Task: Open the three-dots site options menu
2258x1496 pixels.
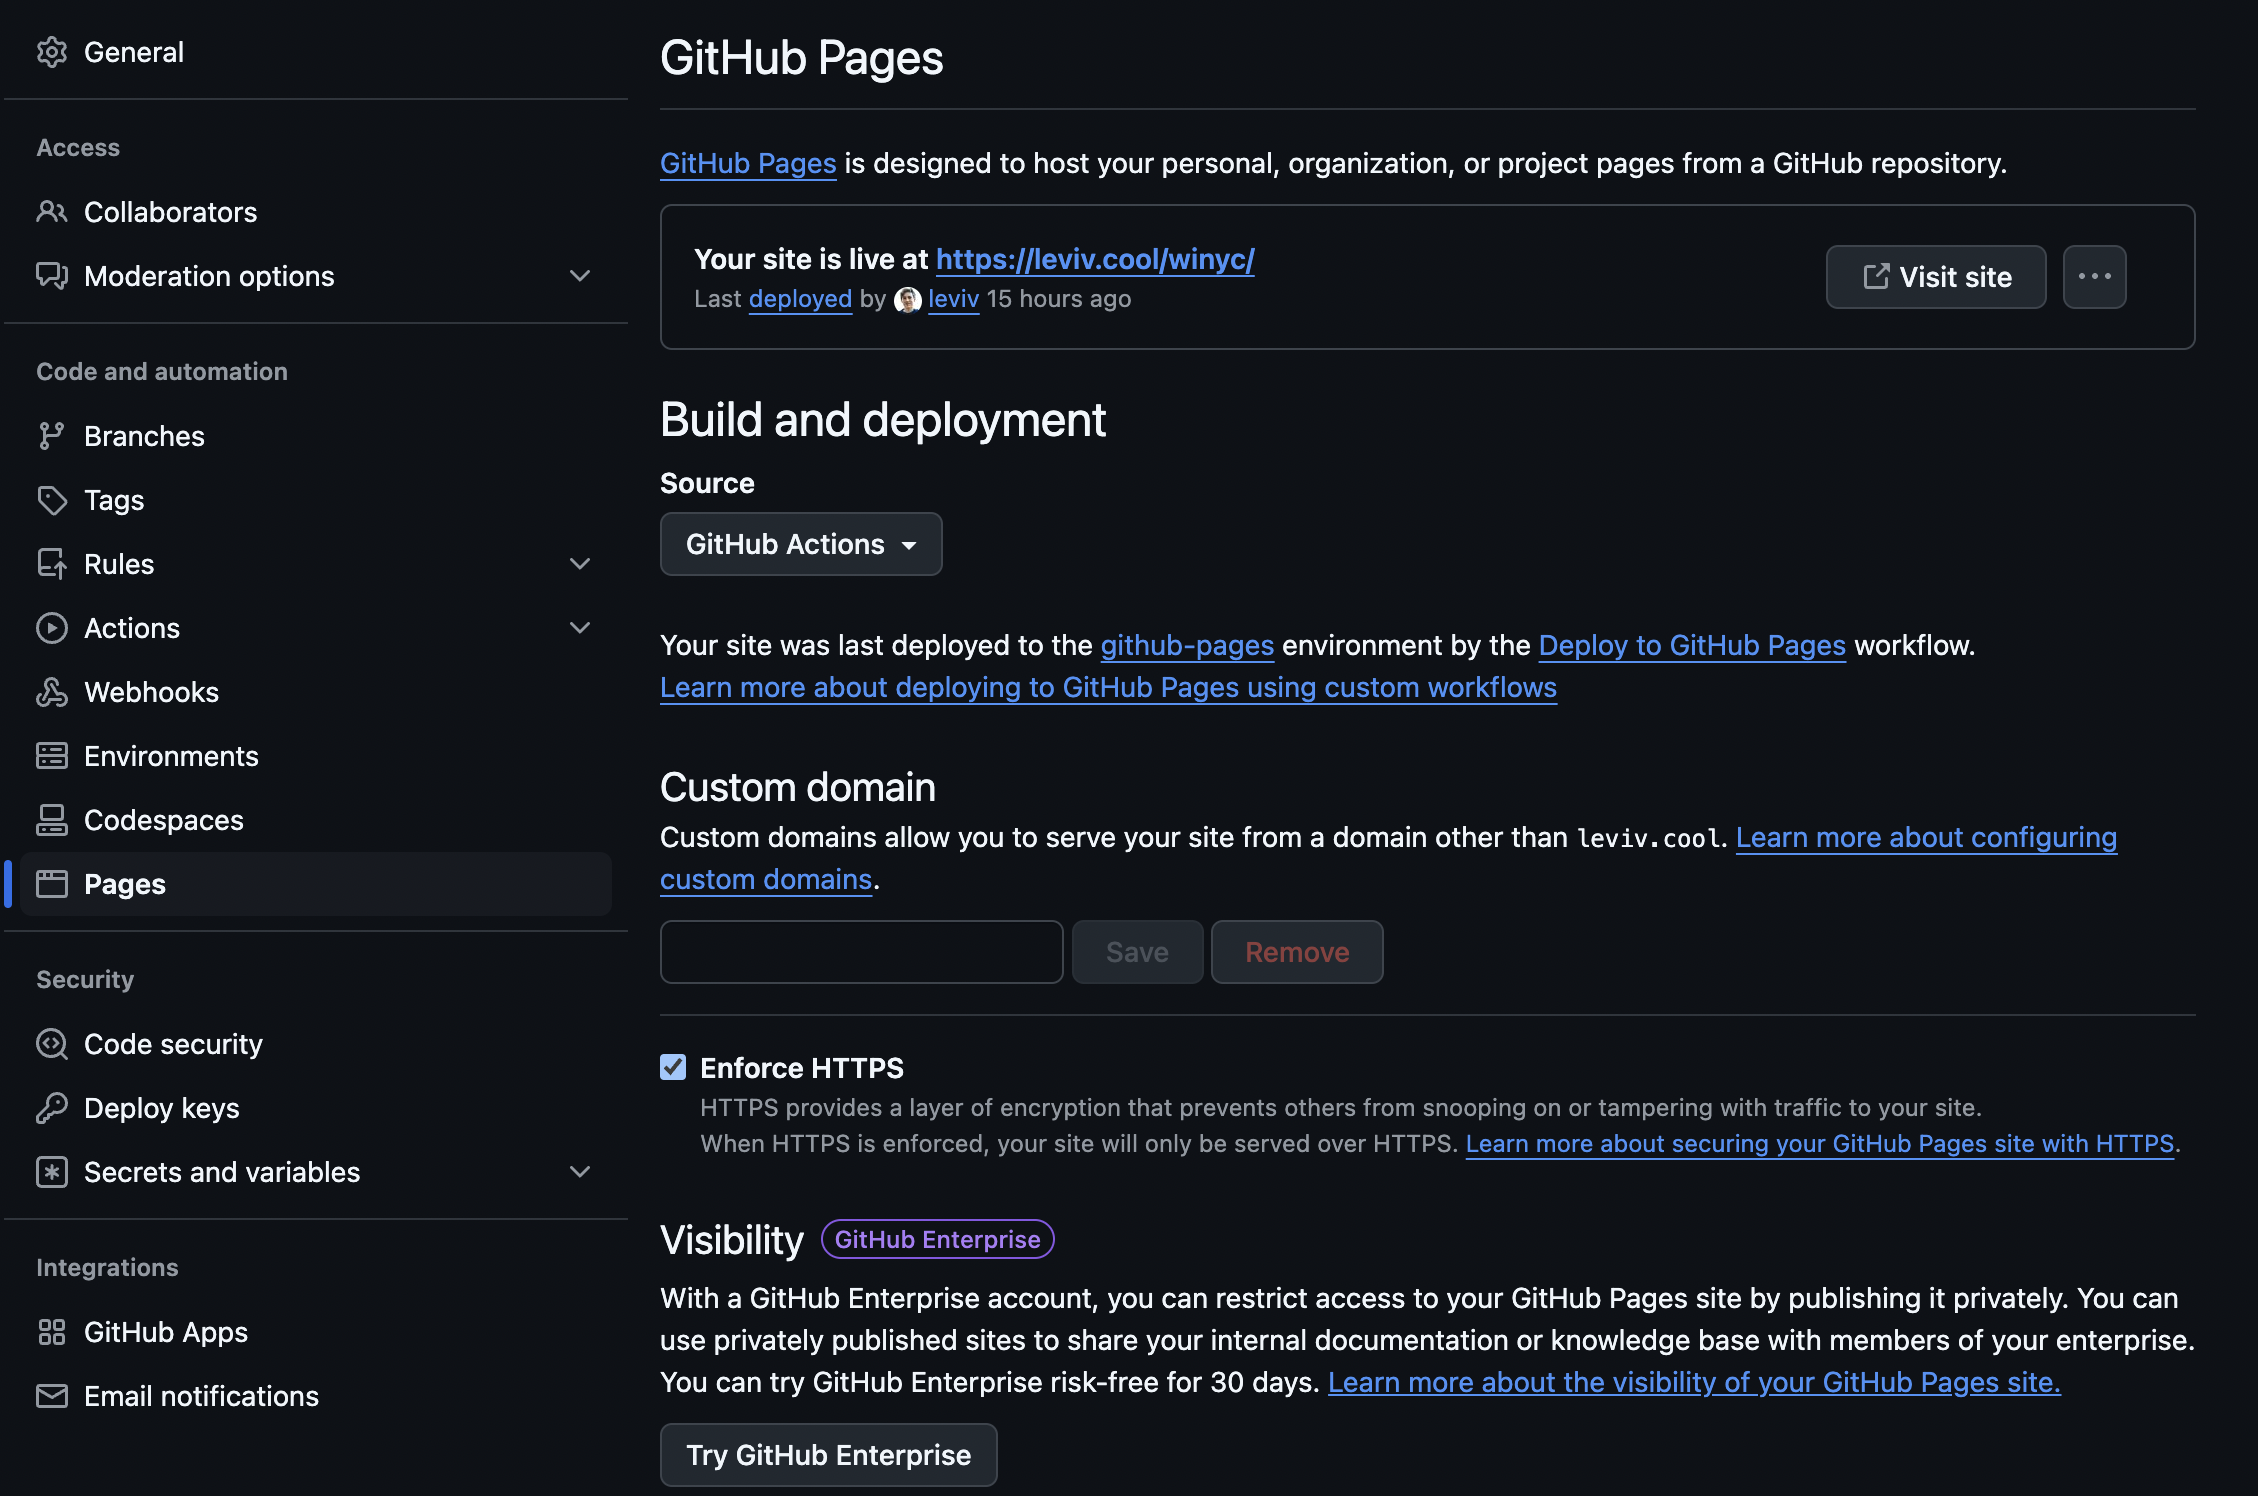Action: pos(2095,277)
